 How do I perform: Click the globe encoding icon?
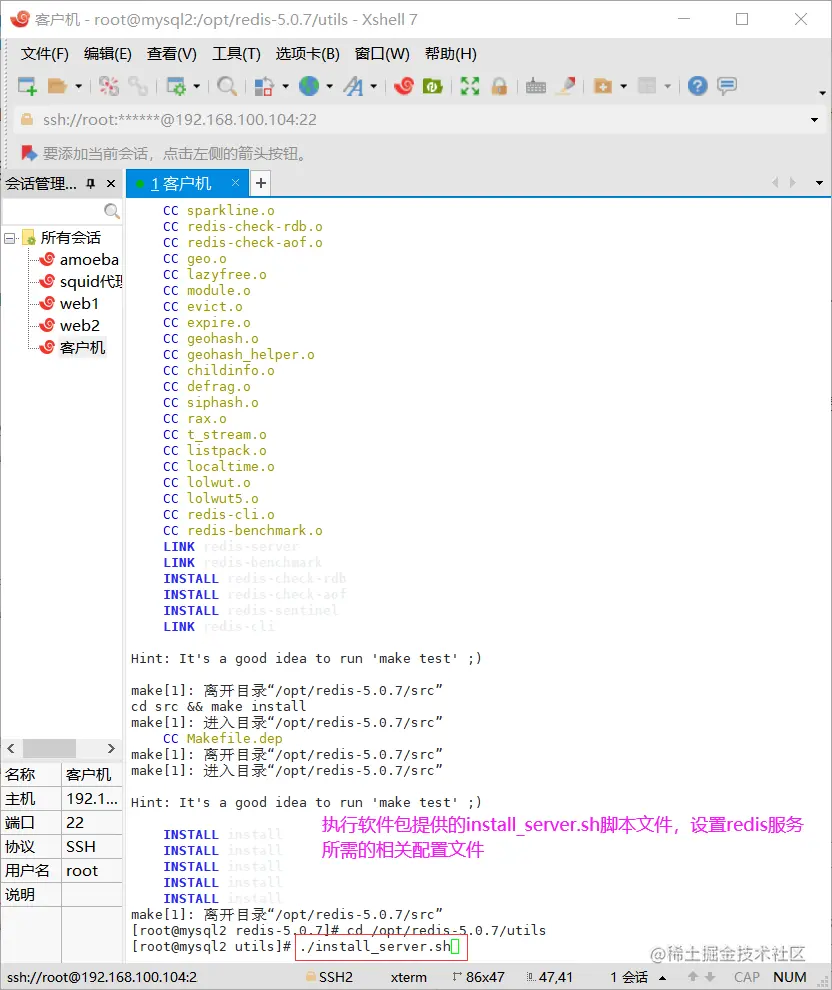(x=309, y=86)
